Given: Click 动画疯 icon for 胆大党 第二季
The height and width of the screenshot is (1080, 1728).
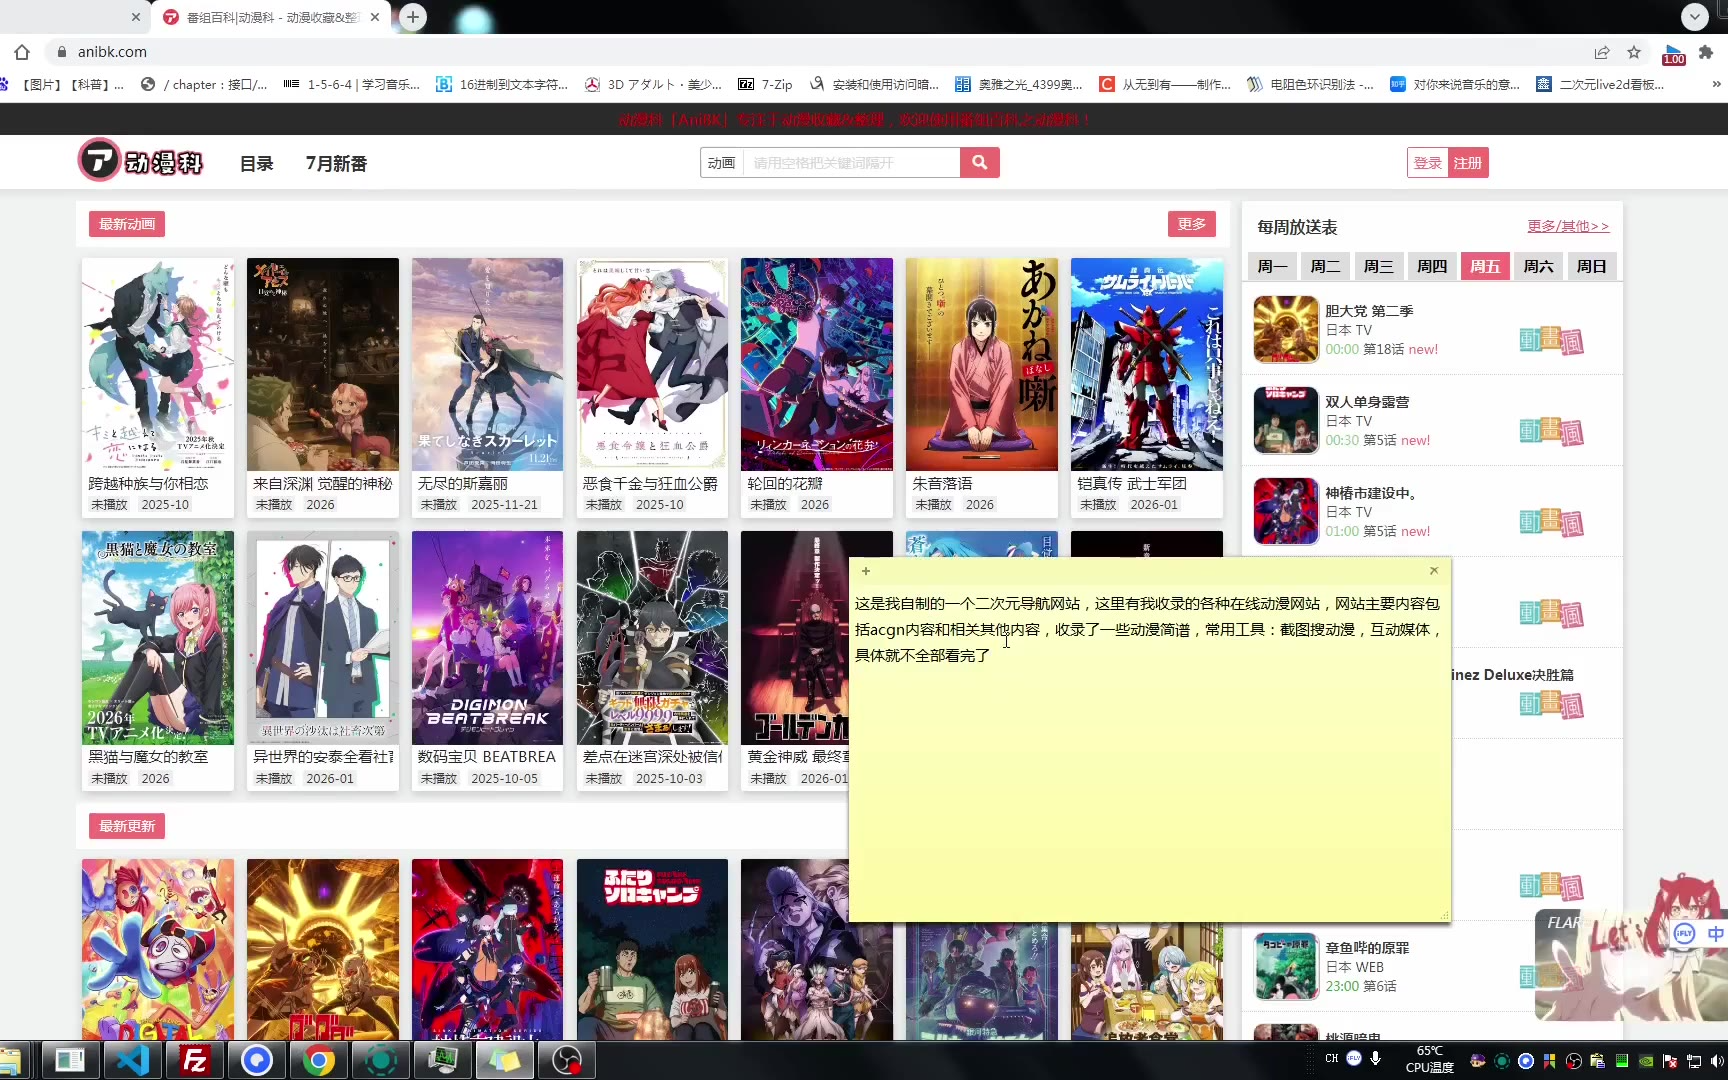Looking at the screenshot, I should [x=1551, y=340].
